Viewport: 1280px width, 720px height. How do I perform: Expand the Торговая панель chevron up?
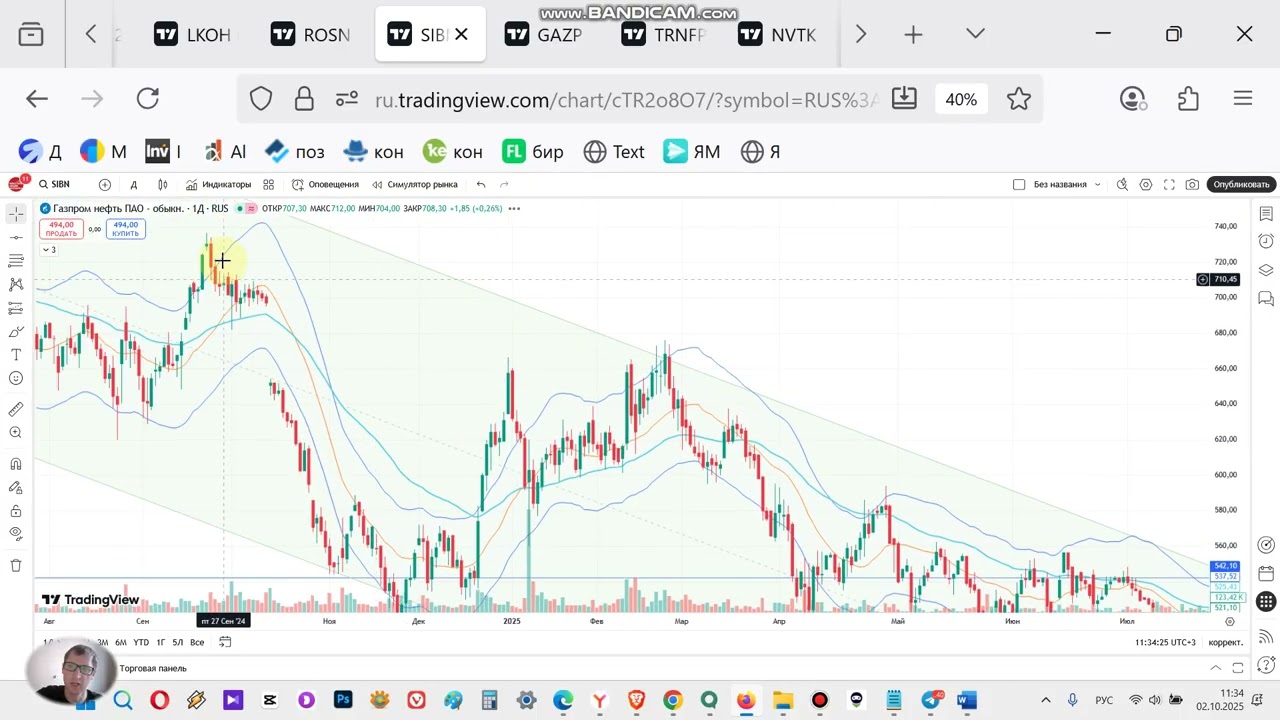1216,668
